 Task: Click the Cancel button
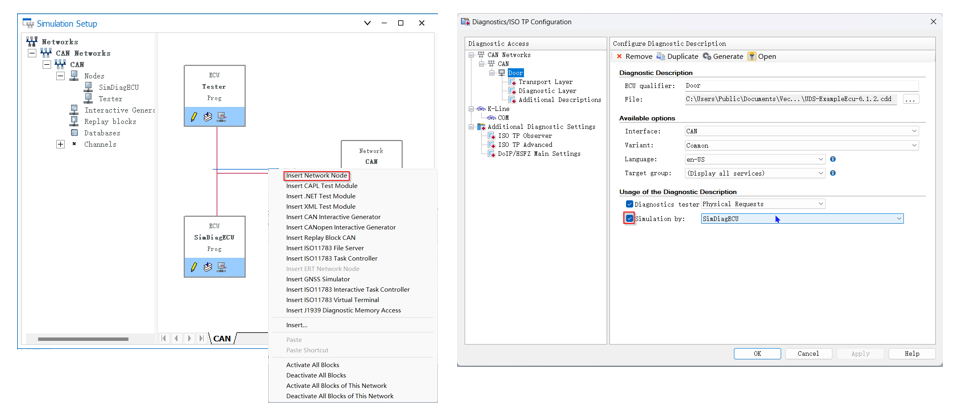809,354
